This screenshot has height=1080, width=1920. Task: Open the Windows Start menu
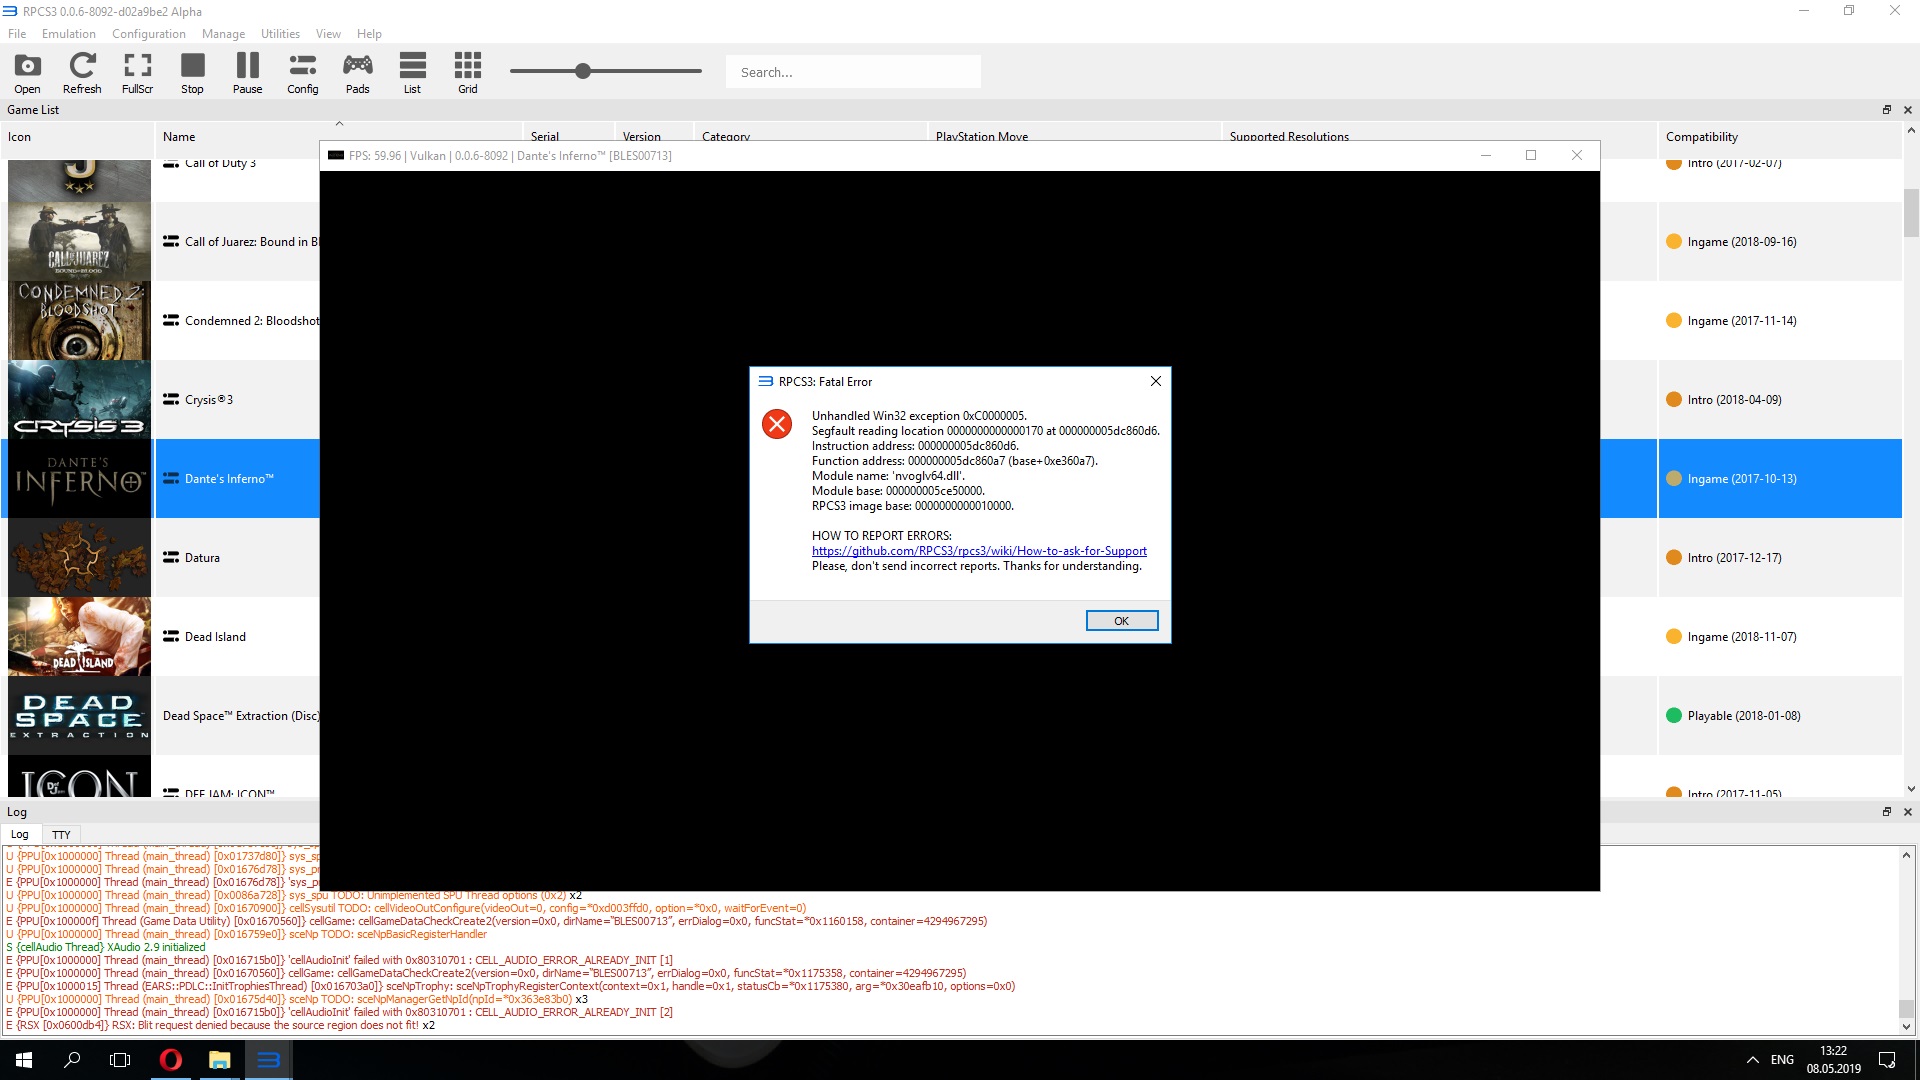(x=24, y=1059)
